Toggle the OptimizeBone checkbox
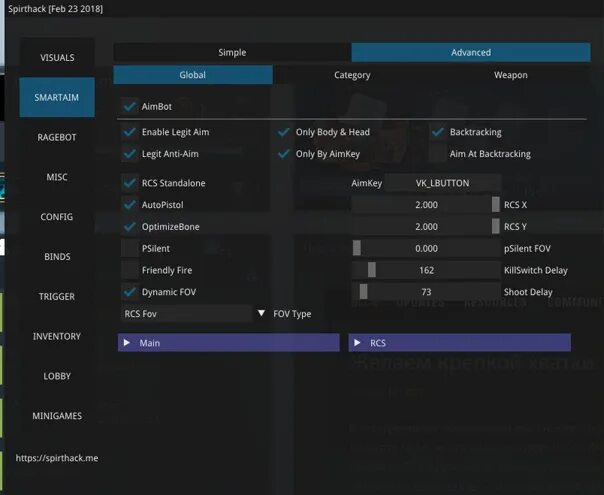The image size is (604, 495). pos(130,227)
